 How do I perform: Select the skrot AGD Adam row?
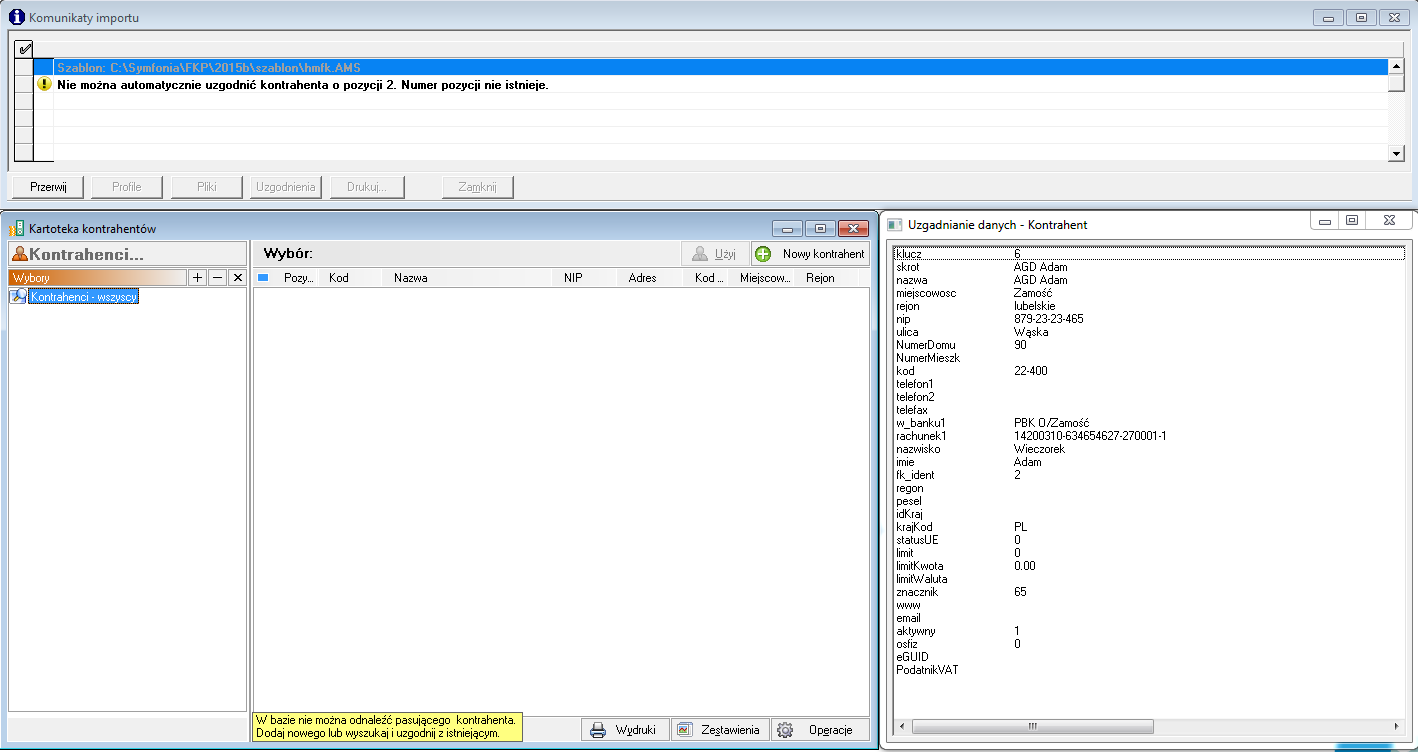[1149, 267]
